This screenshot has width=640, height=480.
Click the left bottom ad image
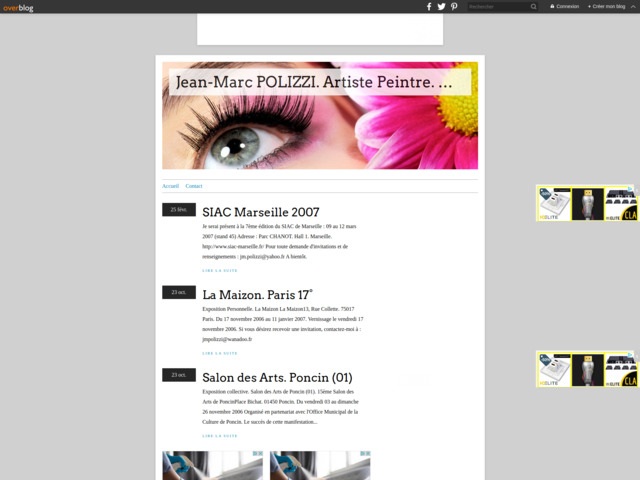click(213, 465)
